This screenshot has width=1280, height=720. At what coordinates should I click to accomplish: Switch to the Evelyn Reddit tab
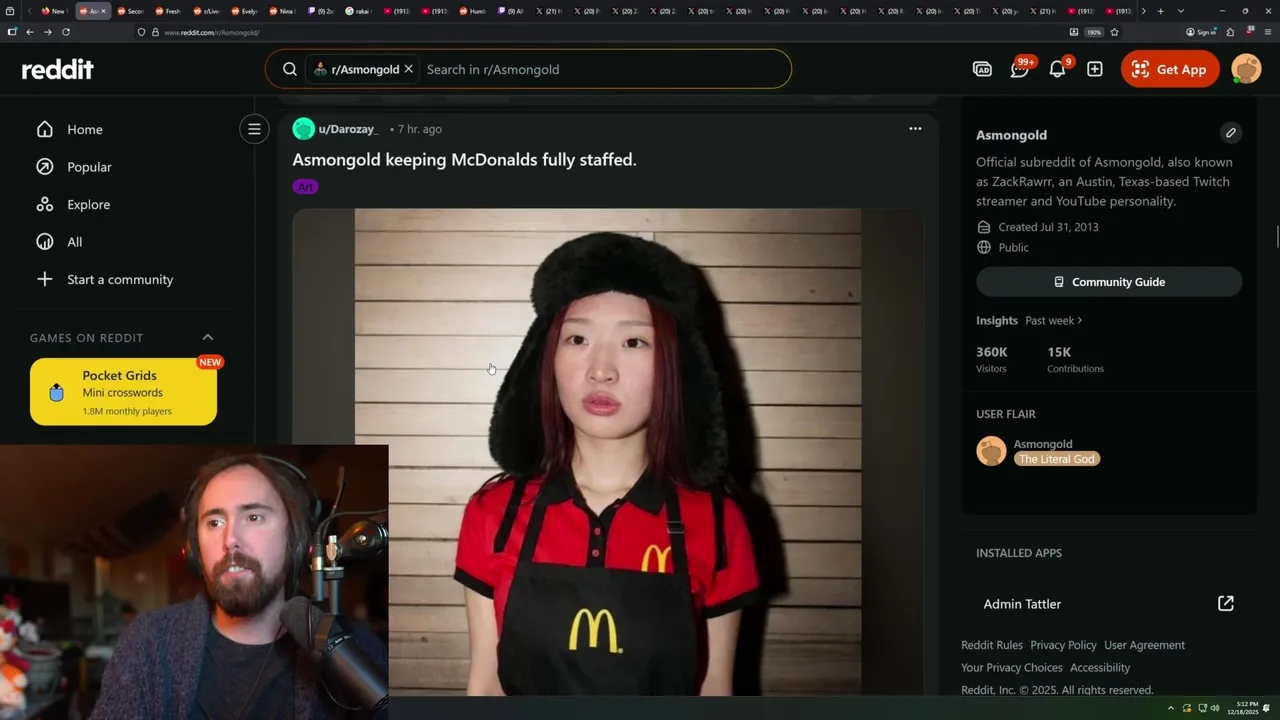point(244,11)
